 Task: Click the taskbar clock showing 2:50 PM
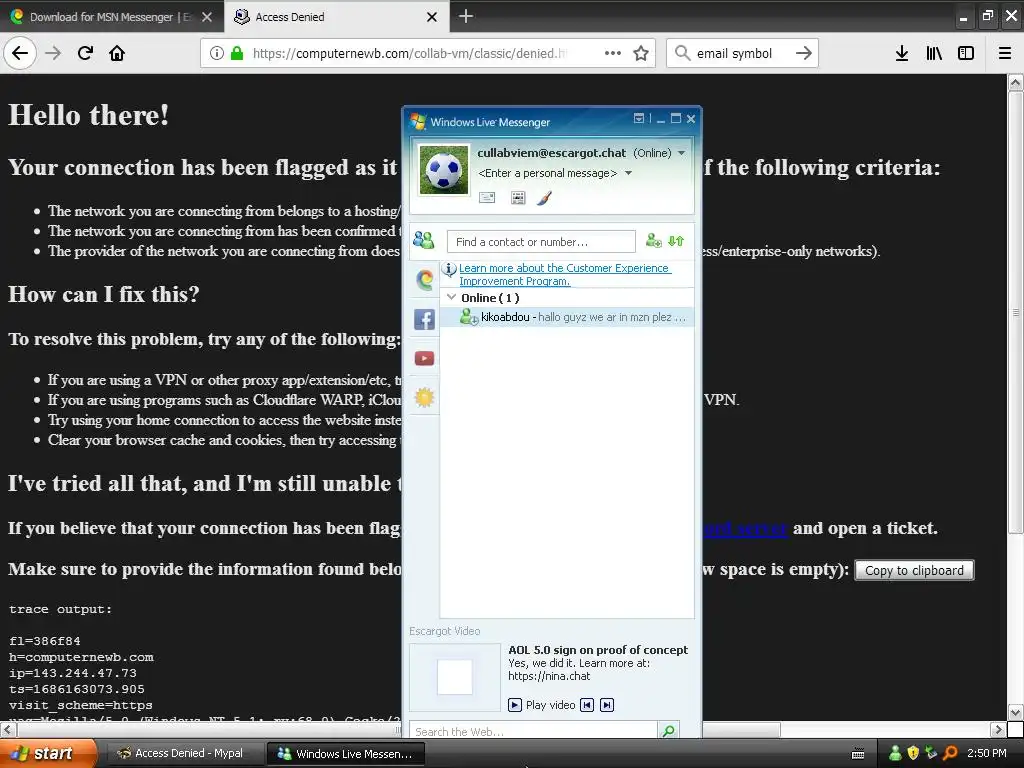[987, 753]
